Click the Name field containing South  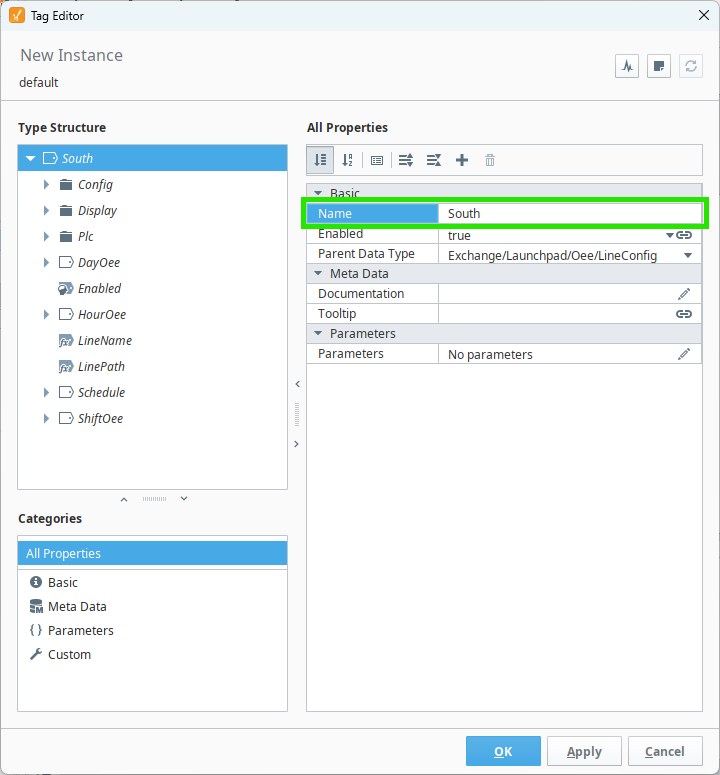(x=570, y=213)
